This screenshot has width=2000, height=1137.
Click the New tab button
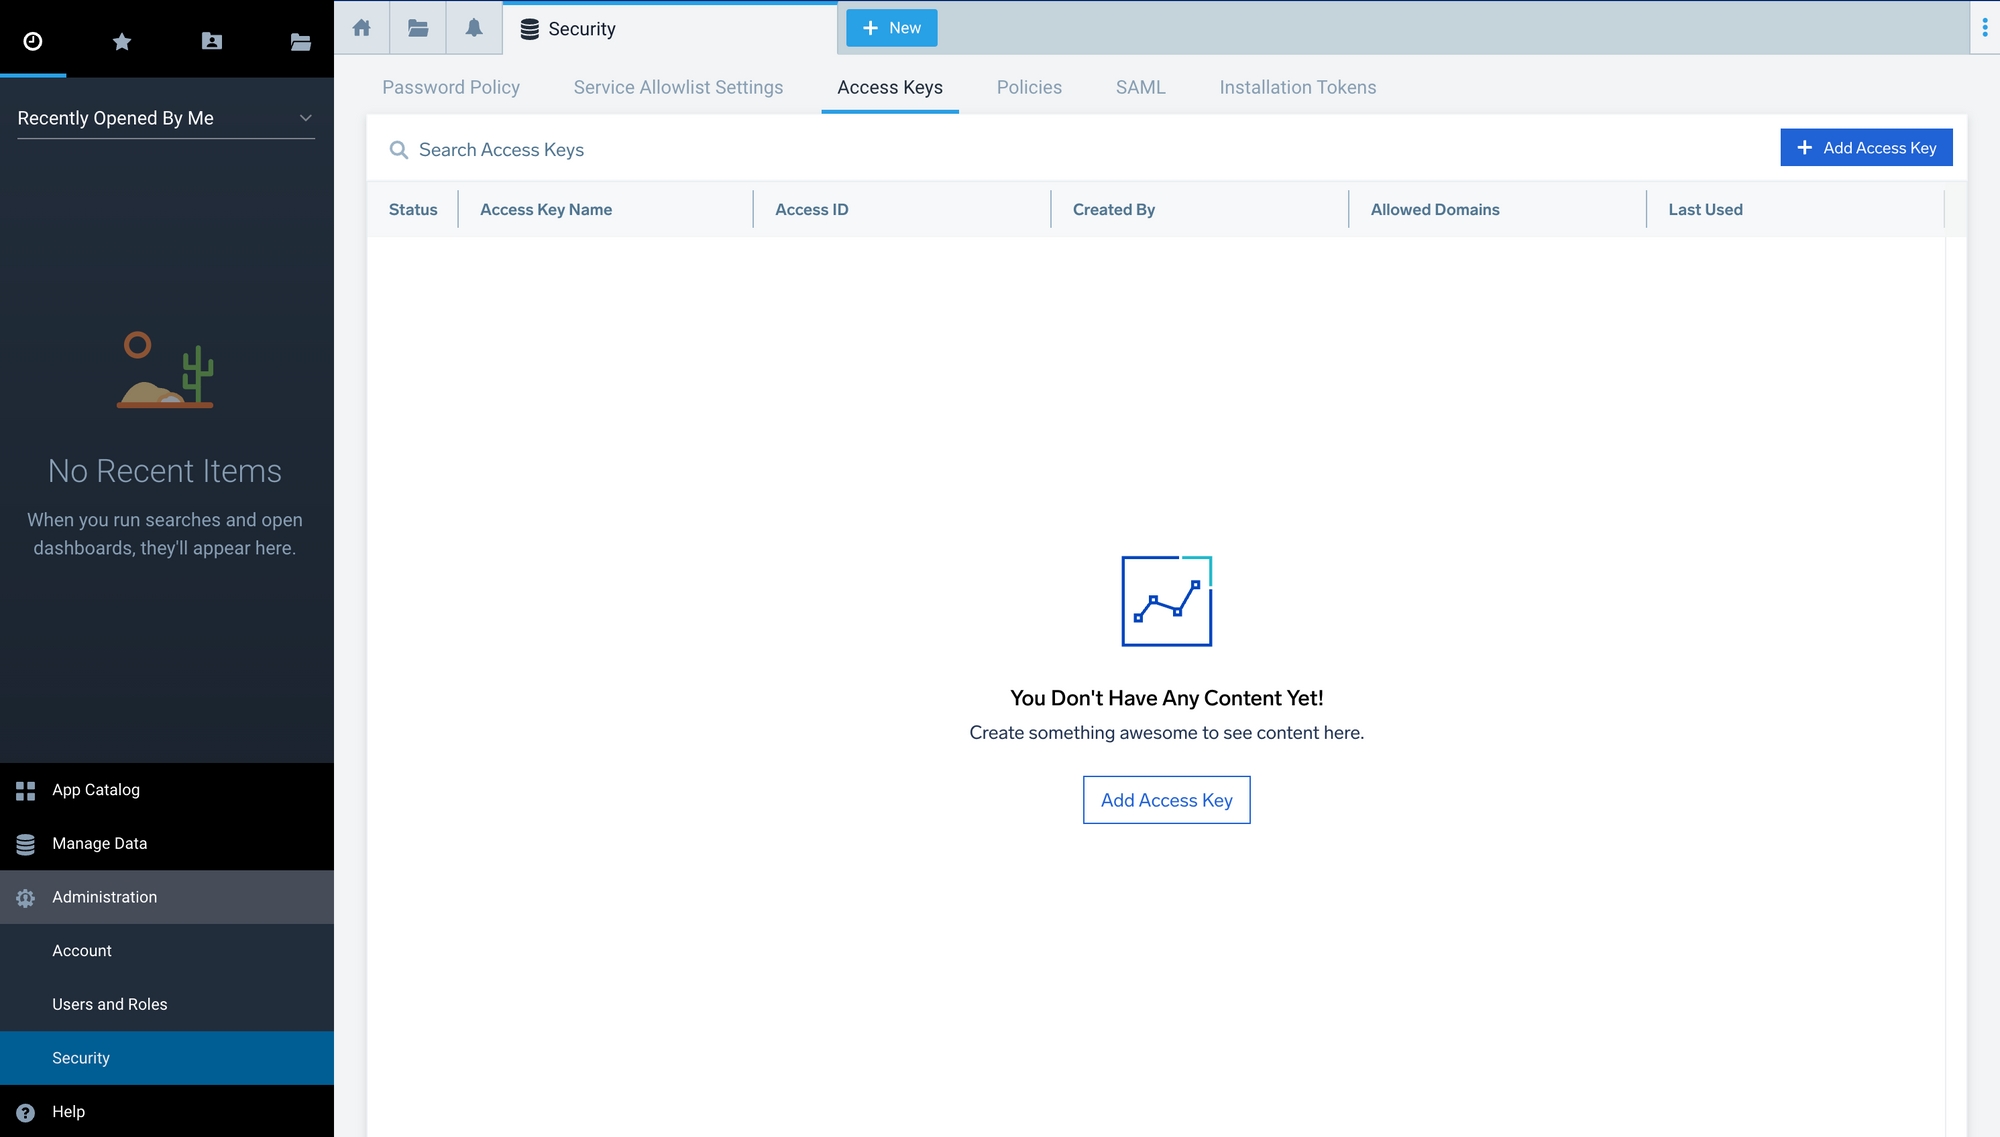coord(892,28)
